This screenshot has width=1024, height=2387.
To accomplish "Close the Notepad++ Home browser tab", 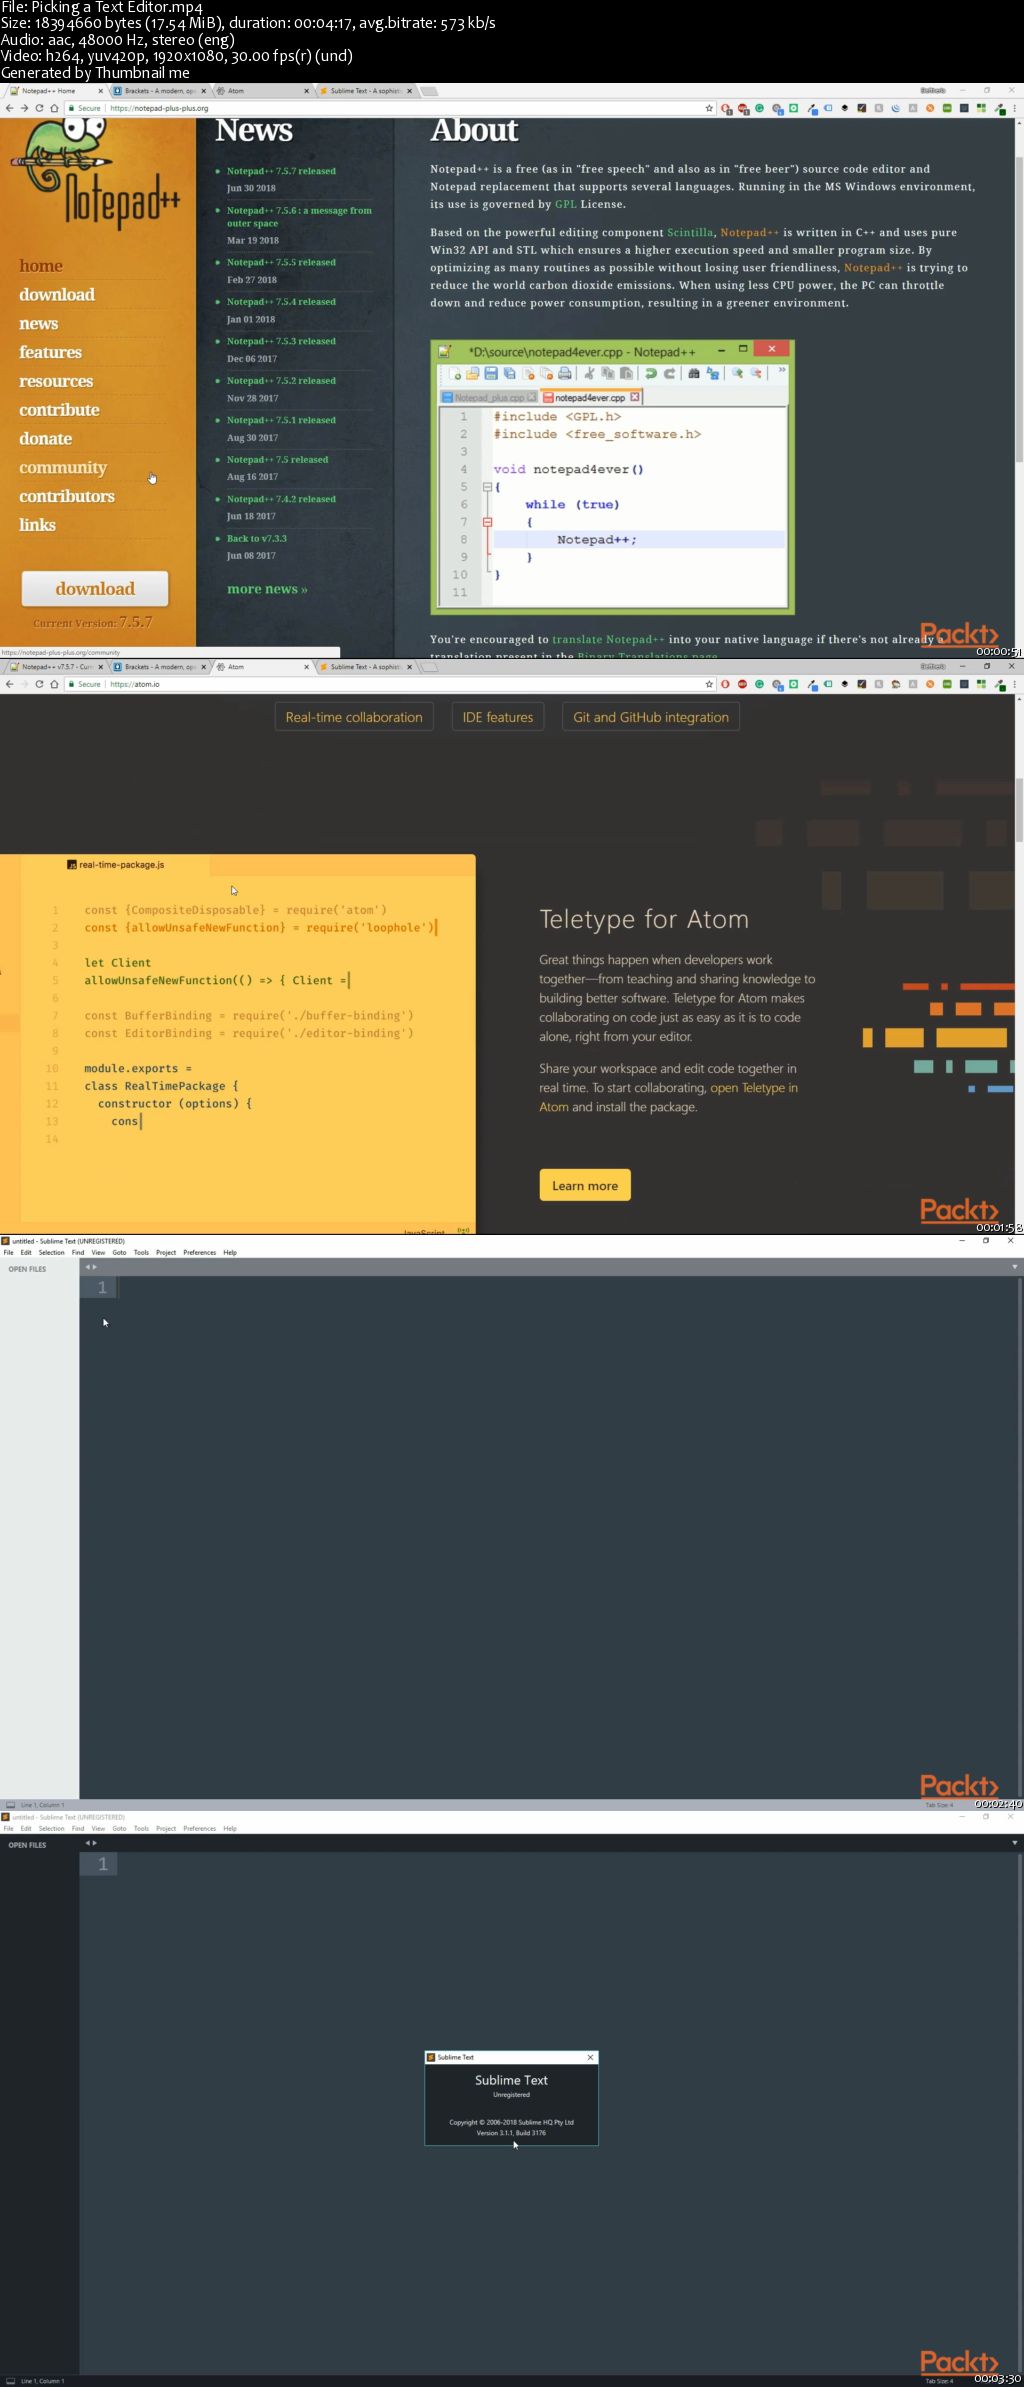I will pyautogui.click(x=100, y=91).
